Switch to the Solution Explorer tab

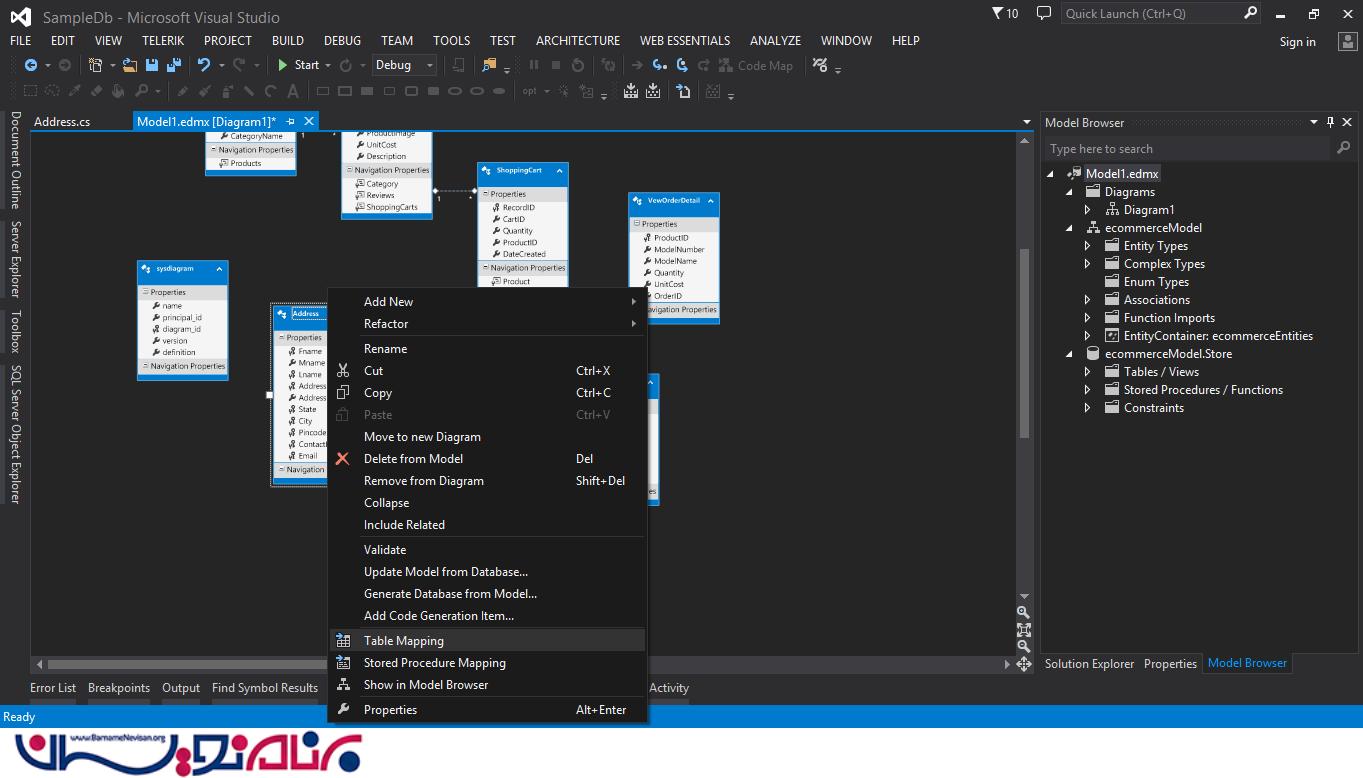[1089, 664]
